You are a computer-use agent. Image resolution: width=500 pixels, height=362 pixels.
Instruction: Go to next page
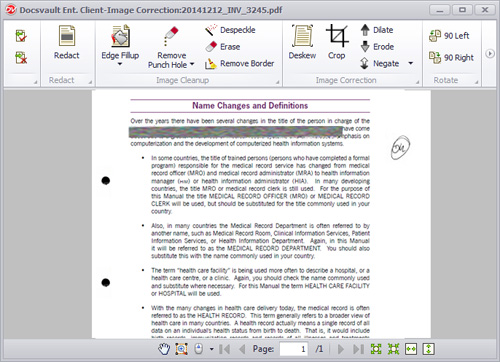click(341, 349)
